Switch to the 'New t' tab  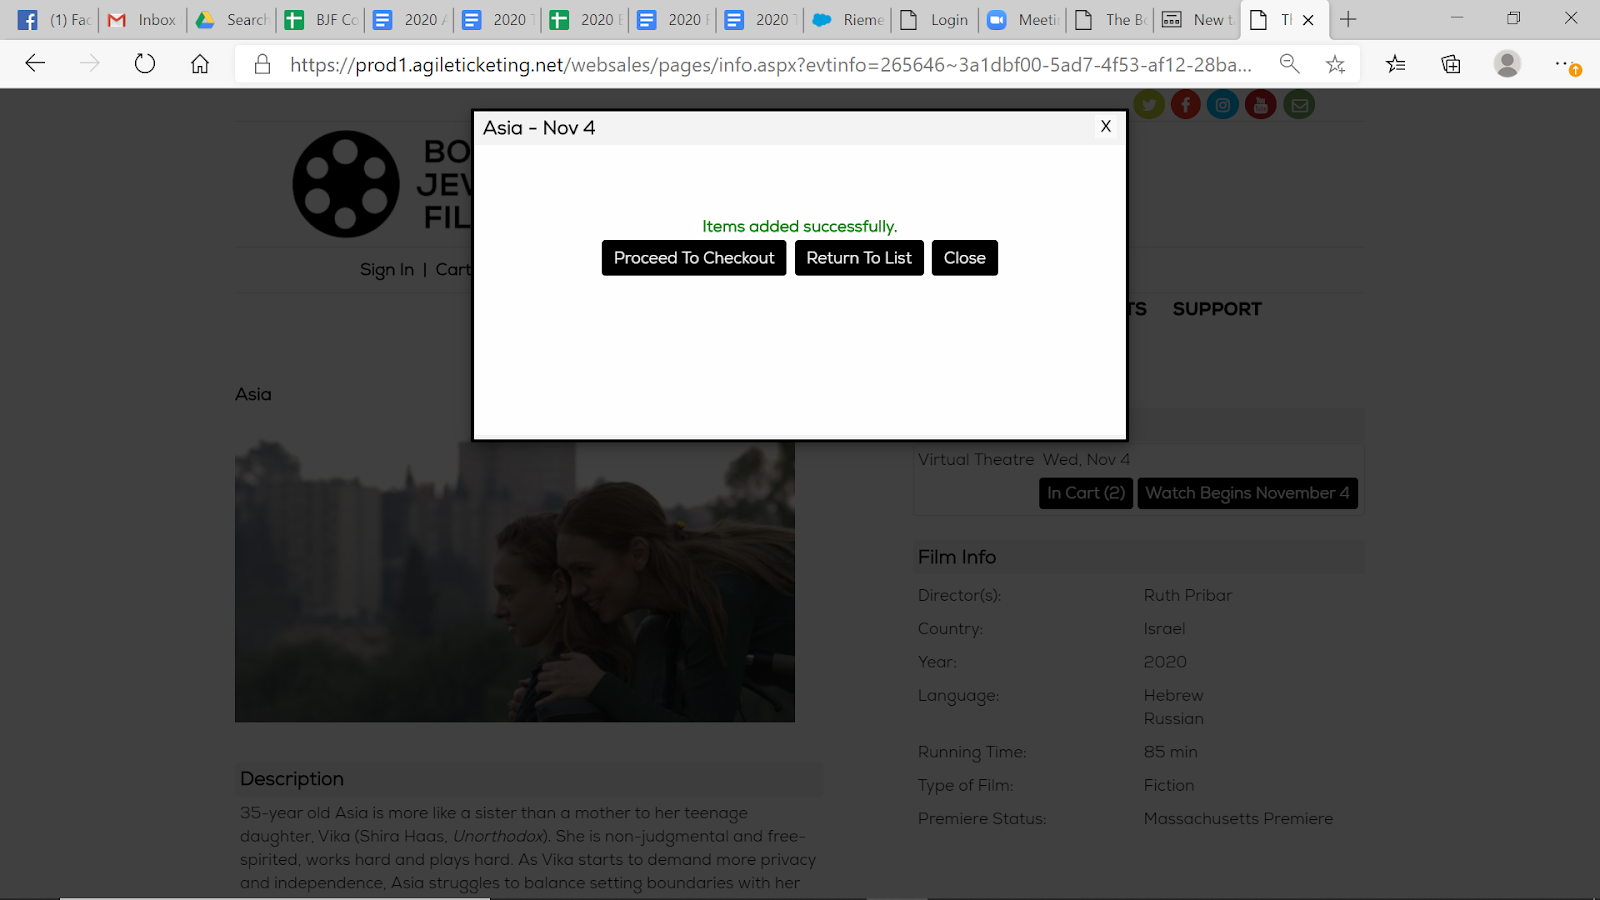point(1198,19)
